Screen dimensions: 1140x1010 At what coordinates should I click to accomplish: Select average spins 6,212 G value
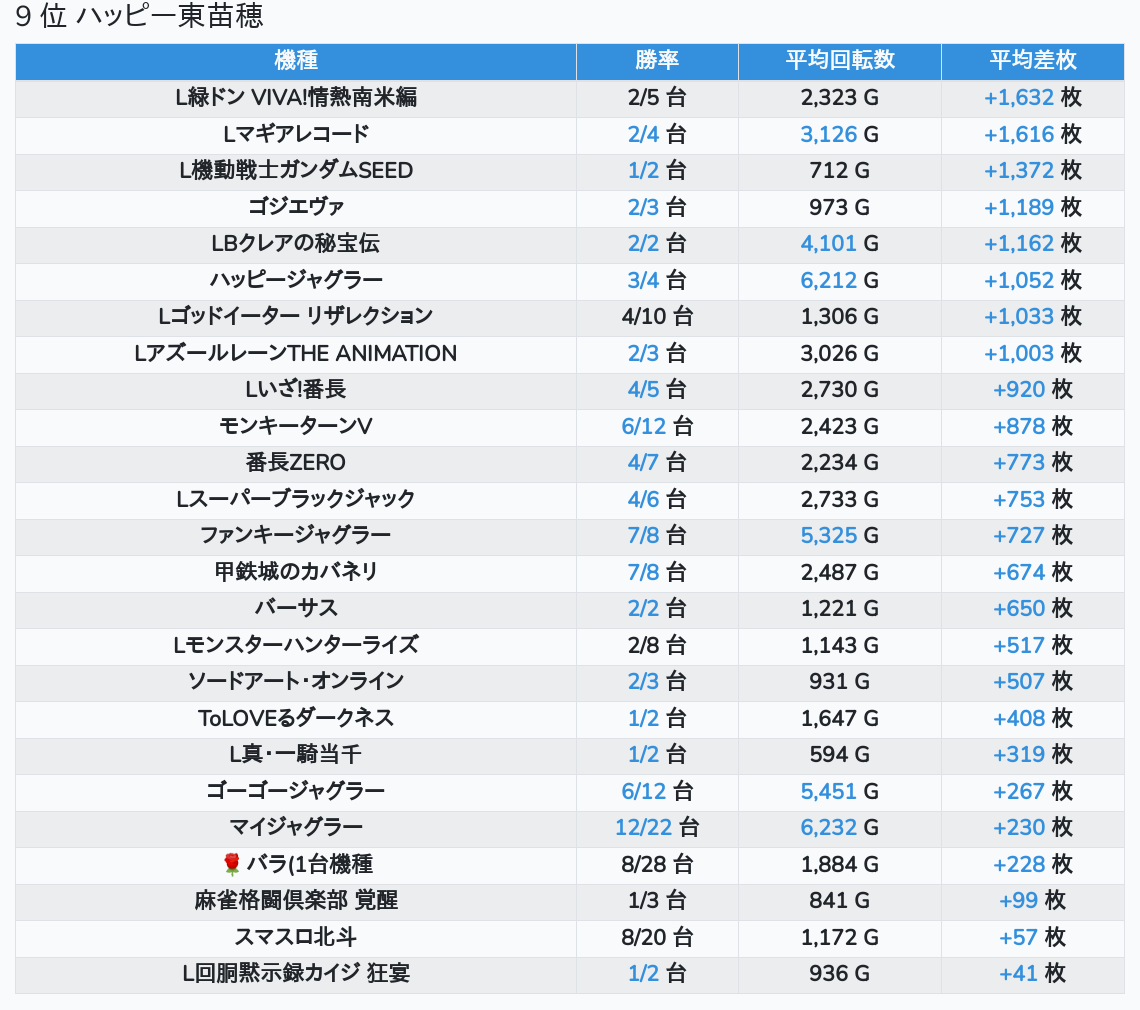840,280
